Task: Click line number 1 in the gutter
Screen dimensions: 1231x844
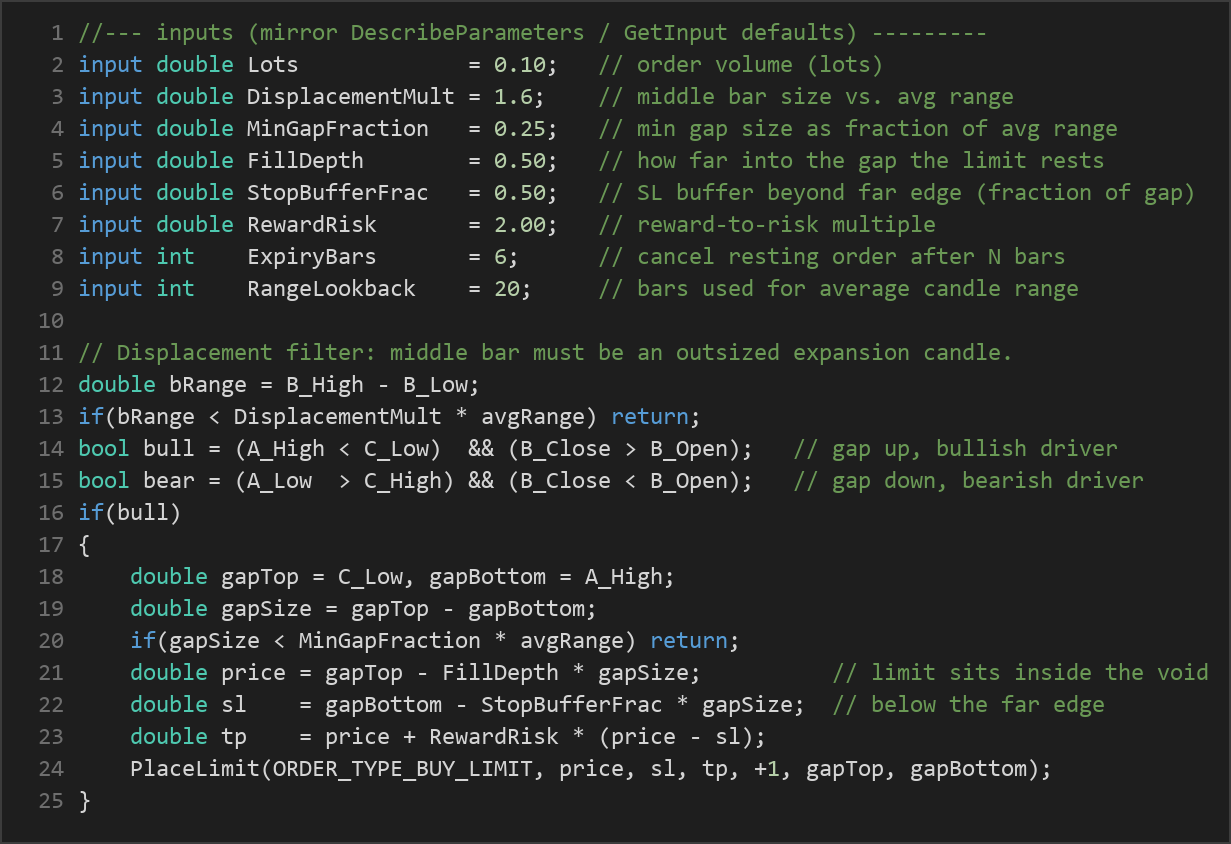Action: (x=57, y=33)
